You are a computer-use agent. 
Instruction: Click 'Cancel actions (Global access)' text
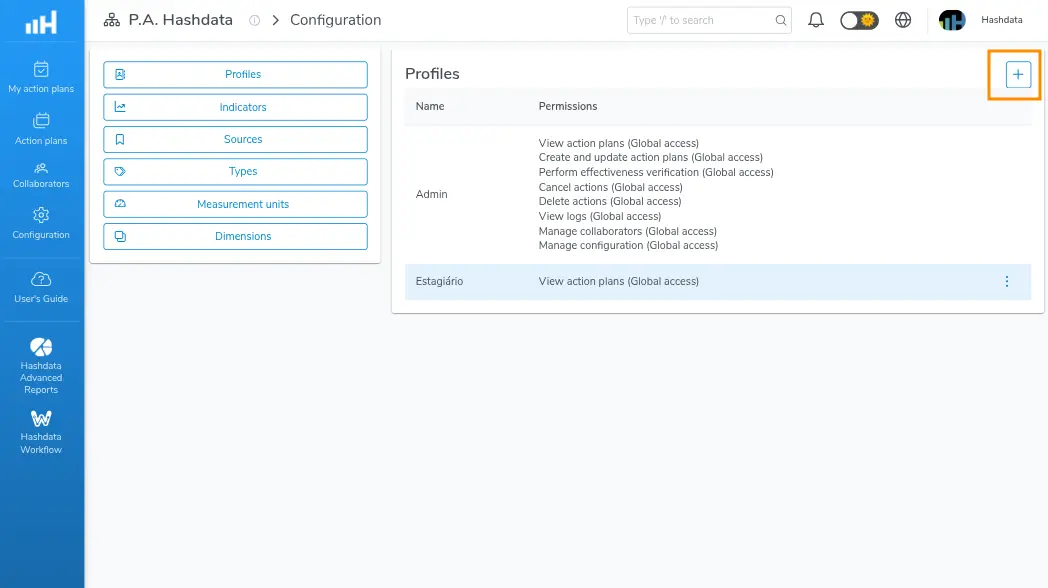click(x=610, y=187)
